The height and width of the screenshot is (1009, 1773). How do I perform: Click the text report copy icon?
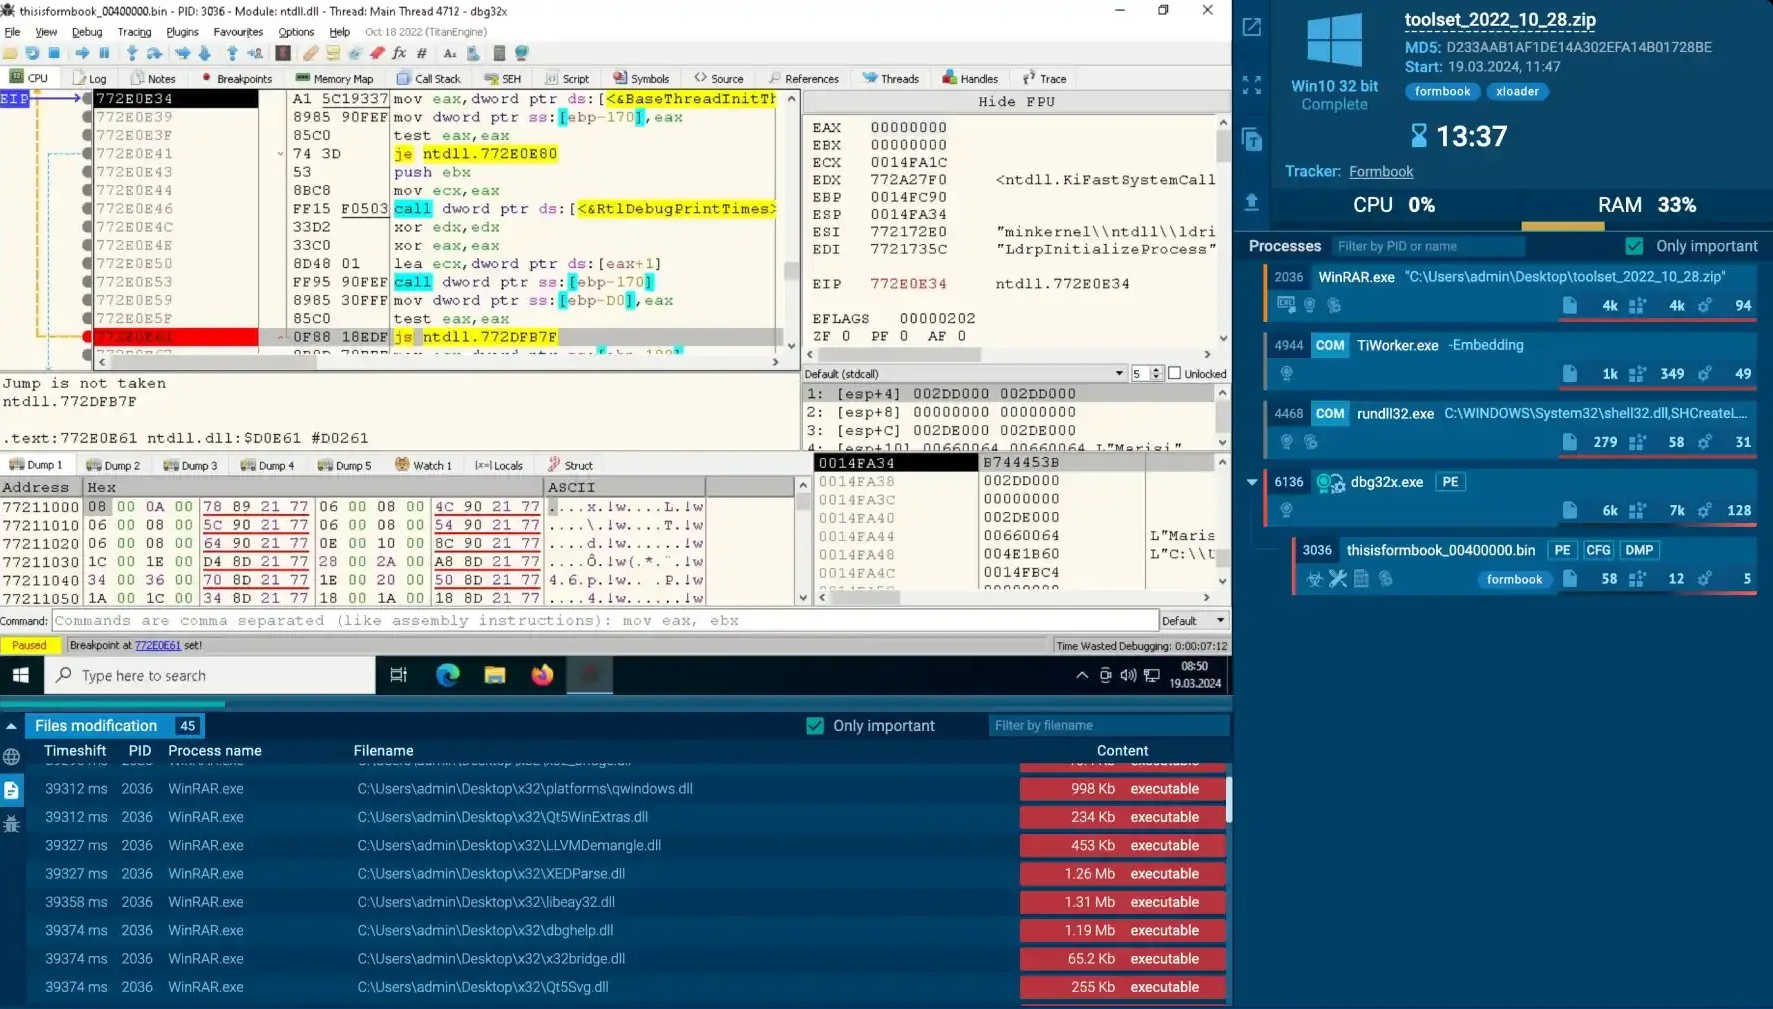(1251, 140)
